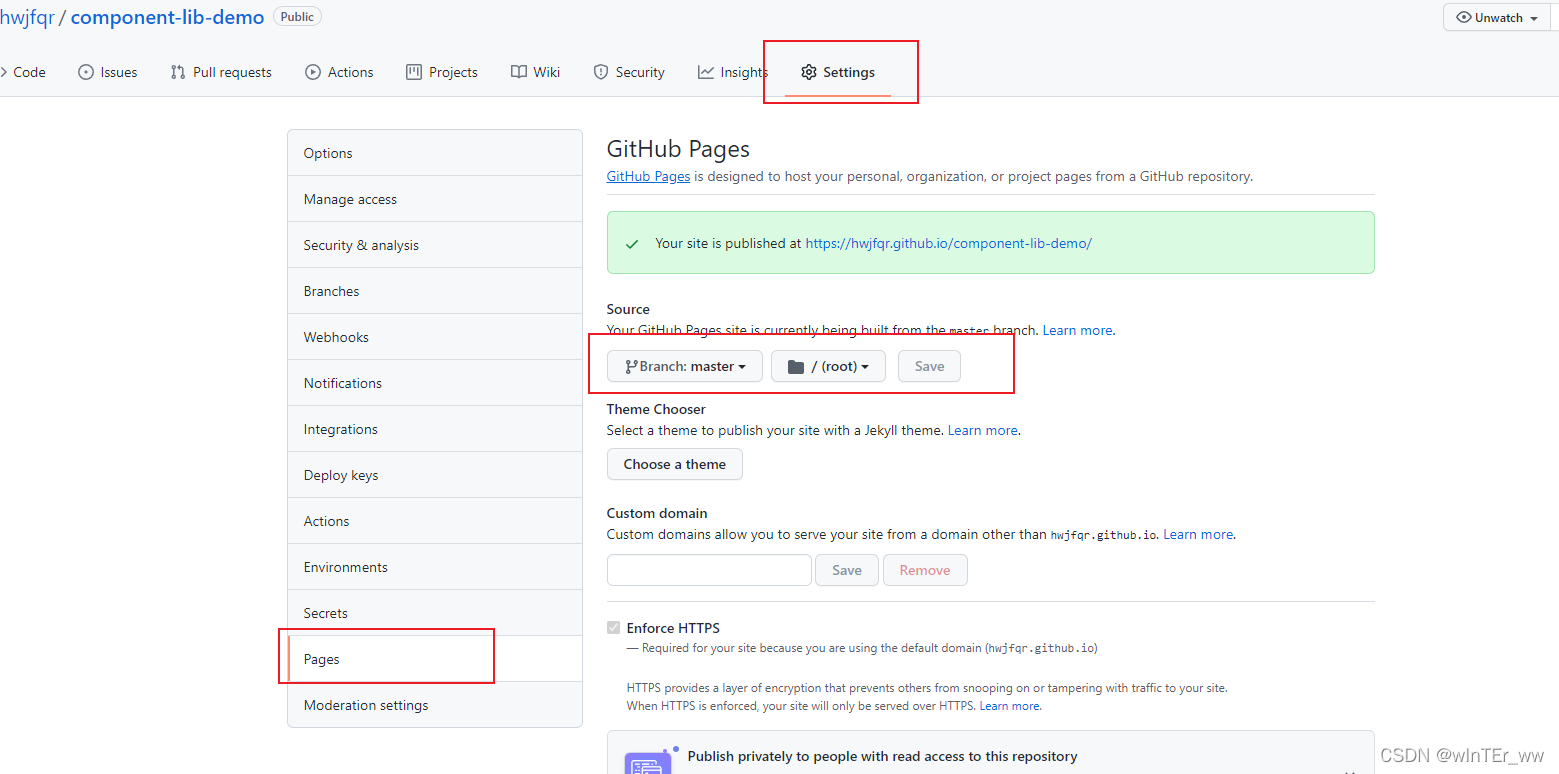The height and width of the screenshot is (774, 1559).
Task: Toggle the Enforce HTTPS checkbox
Action: (613, 628)
